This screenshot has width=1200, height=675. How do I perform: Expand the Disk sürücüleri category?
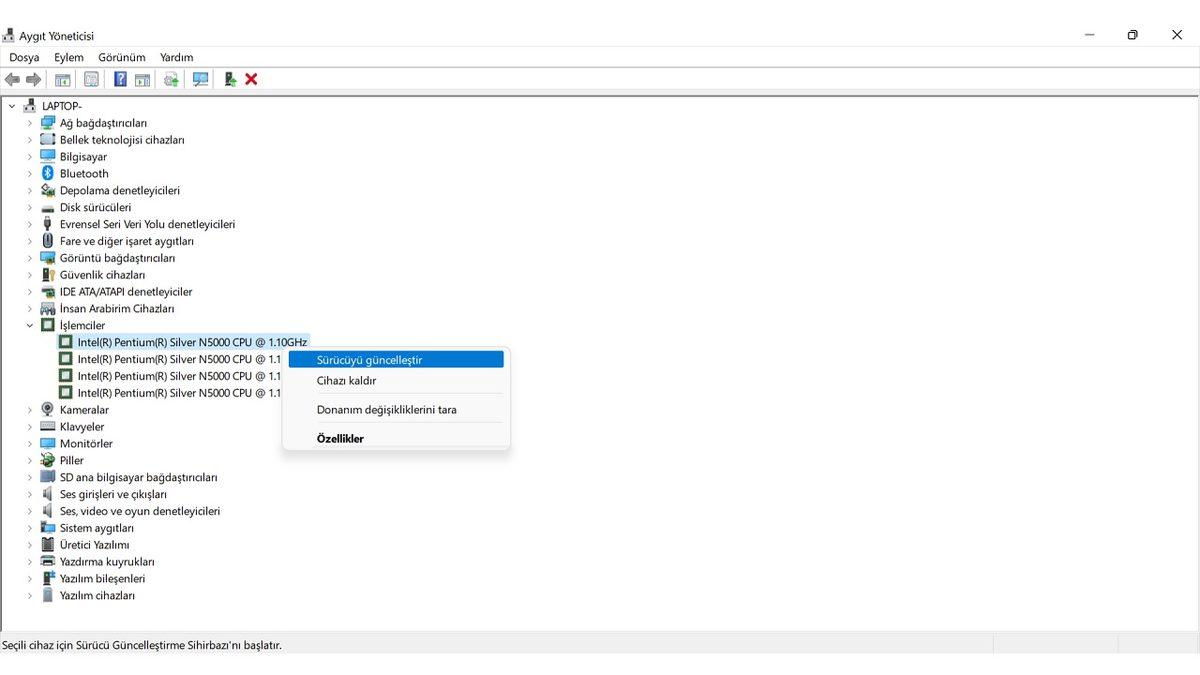pyautogui.click(x=30, y=207)
